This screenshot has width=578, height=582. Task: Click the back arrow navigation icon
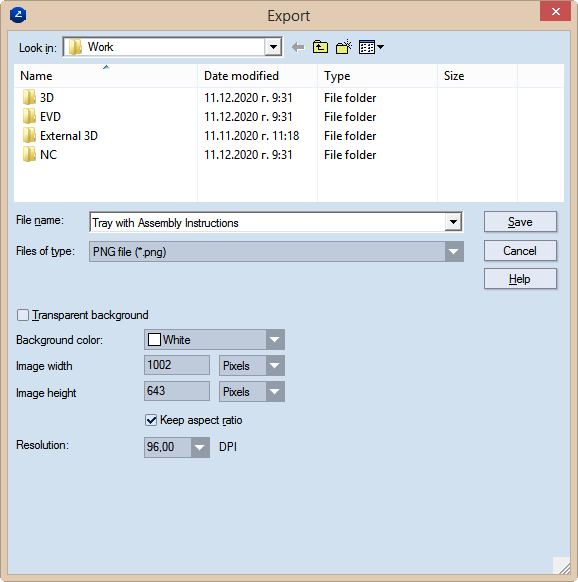[x=298, y=48]
